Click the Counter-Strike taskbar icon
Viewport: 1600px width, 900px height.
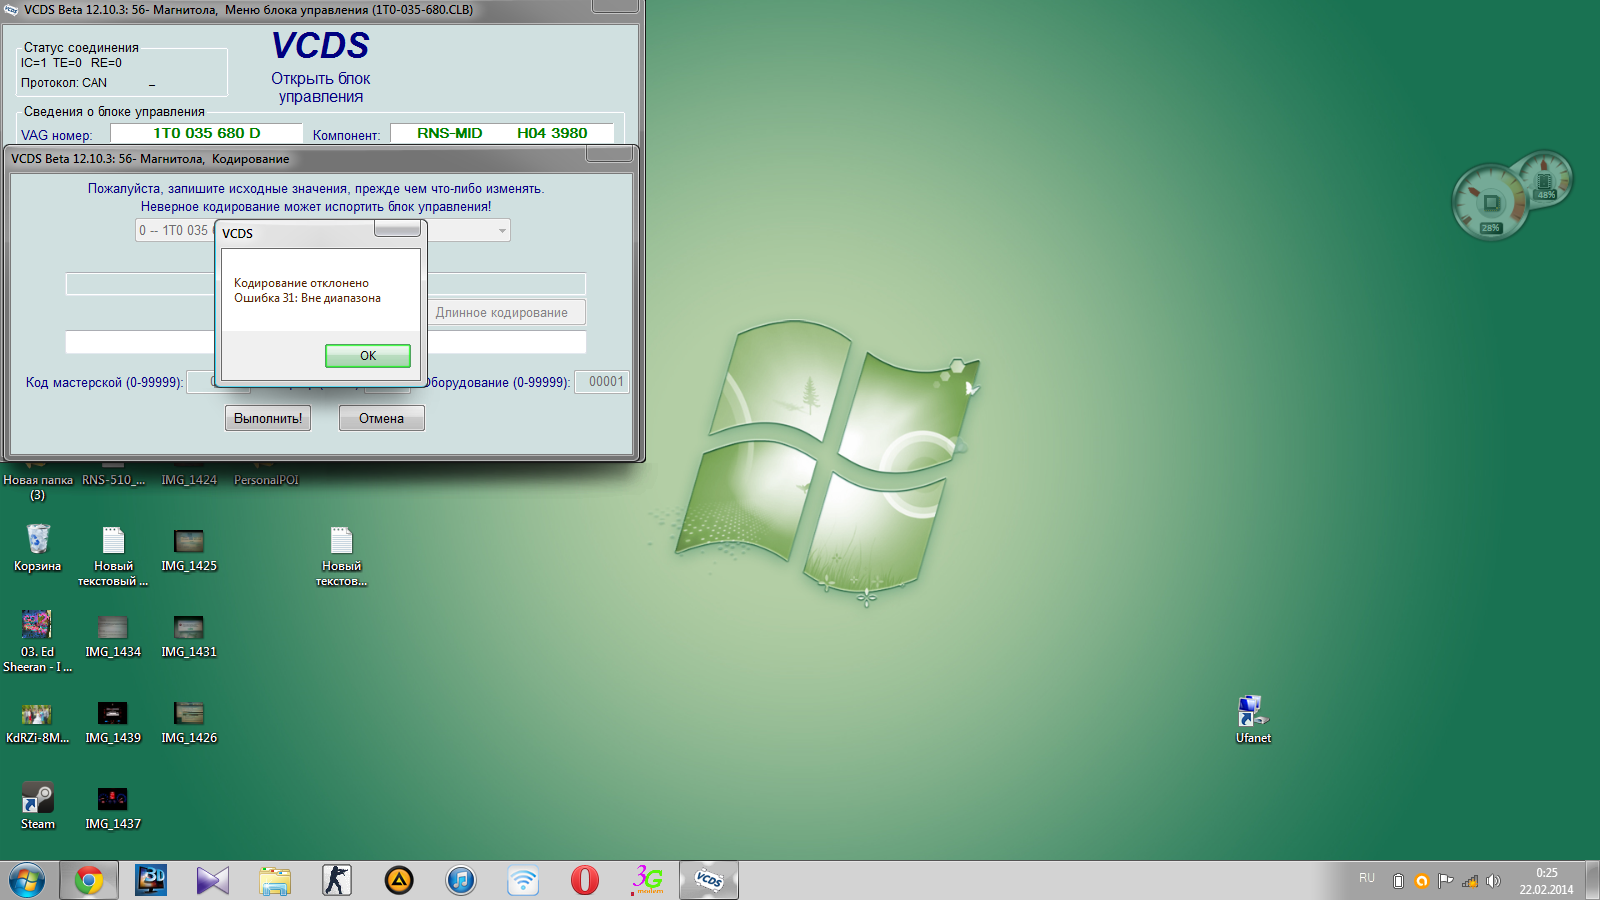click(337, 880)
